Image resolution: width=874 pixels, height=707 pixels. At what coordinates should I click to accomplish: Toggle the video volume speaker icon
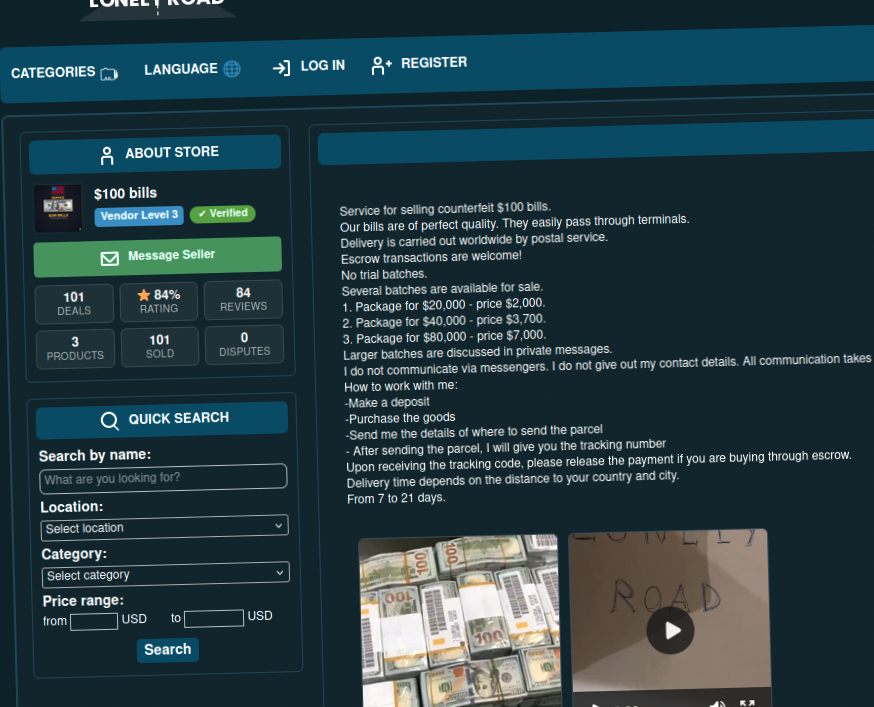(717, 703)
